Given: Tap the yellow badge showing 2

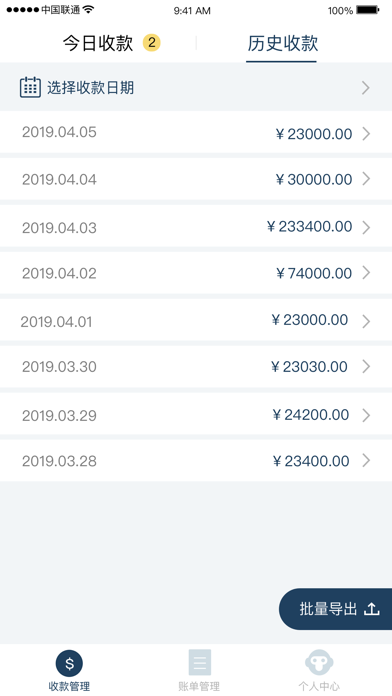Looking at the screenshot, I should [151, 43].
